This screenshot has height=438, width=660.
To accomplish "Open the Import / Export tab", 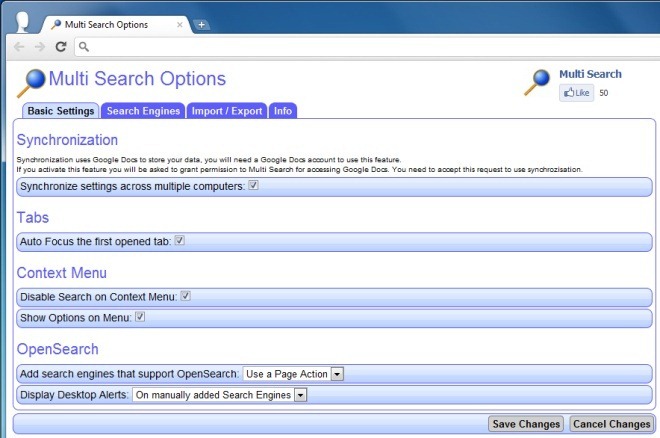I will coord(227,111).
